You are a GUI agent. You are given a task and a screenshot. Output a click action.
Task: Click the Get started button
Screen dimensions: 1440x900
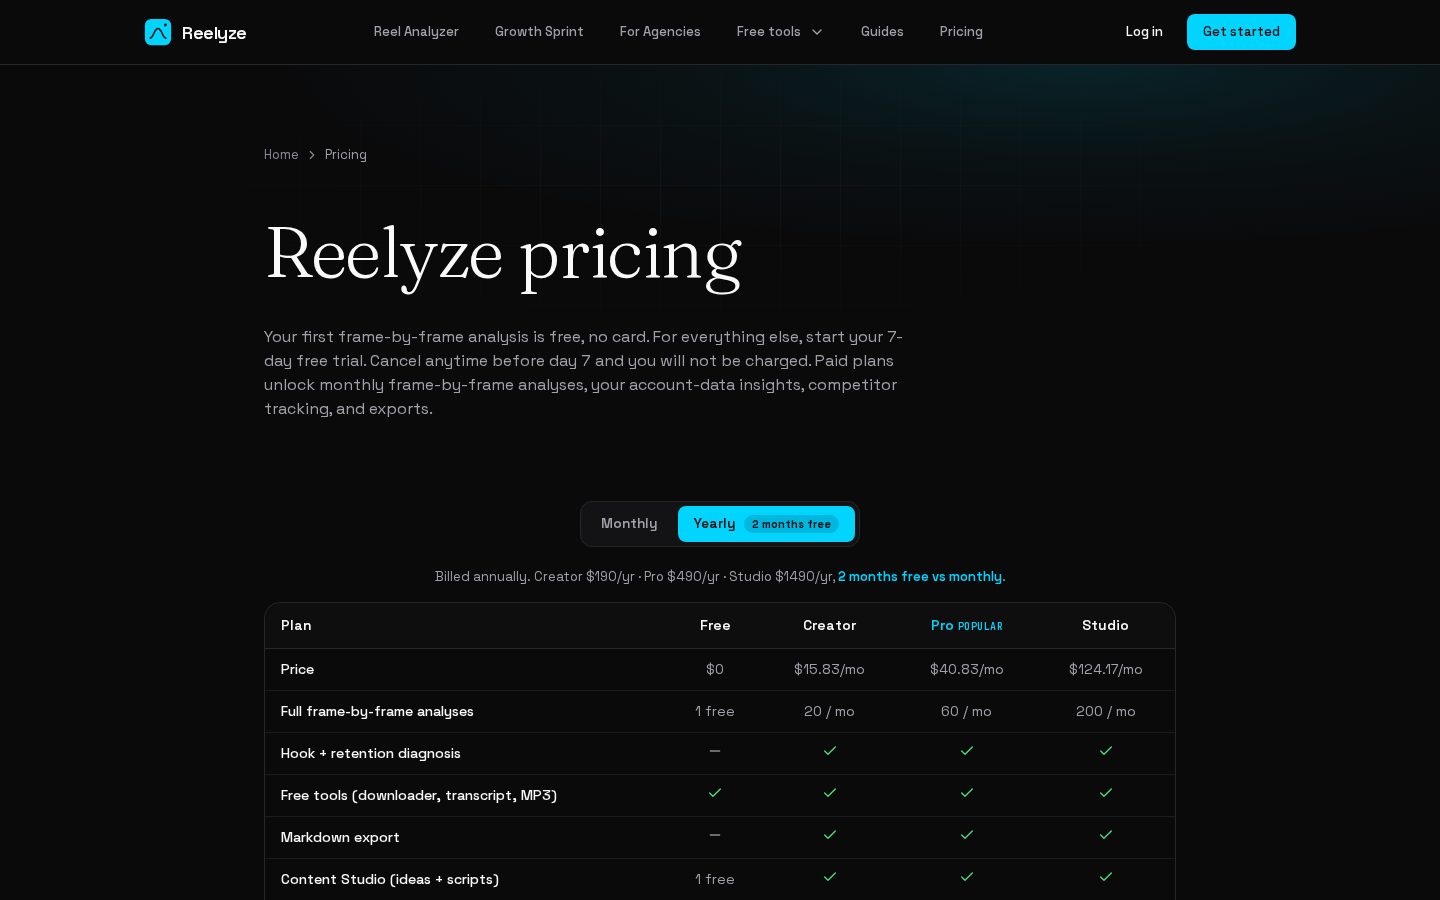click(1241, 32)
